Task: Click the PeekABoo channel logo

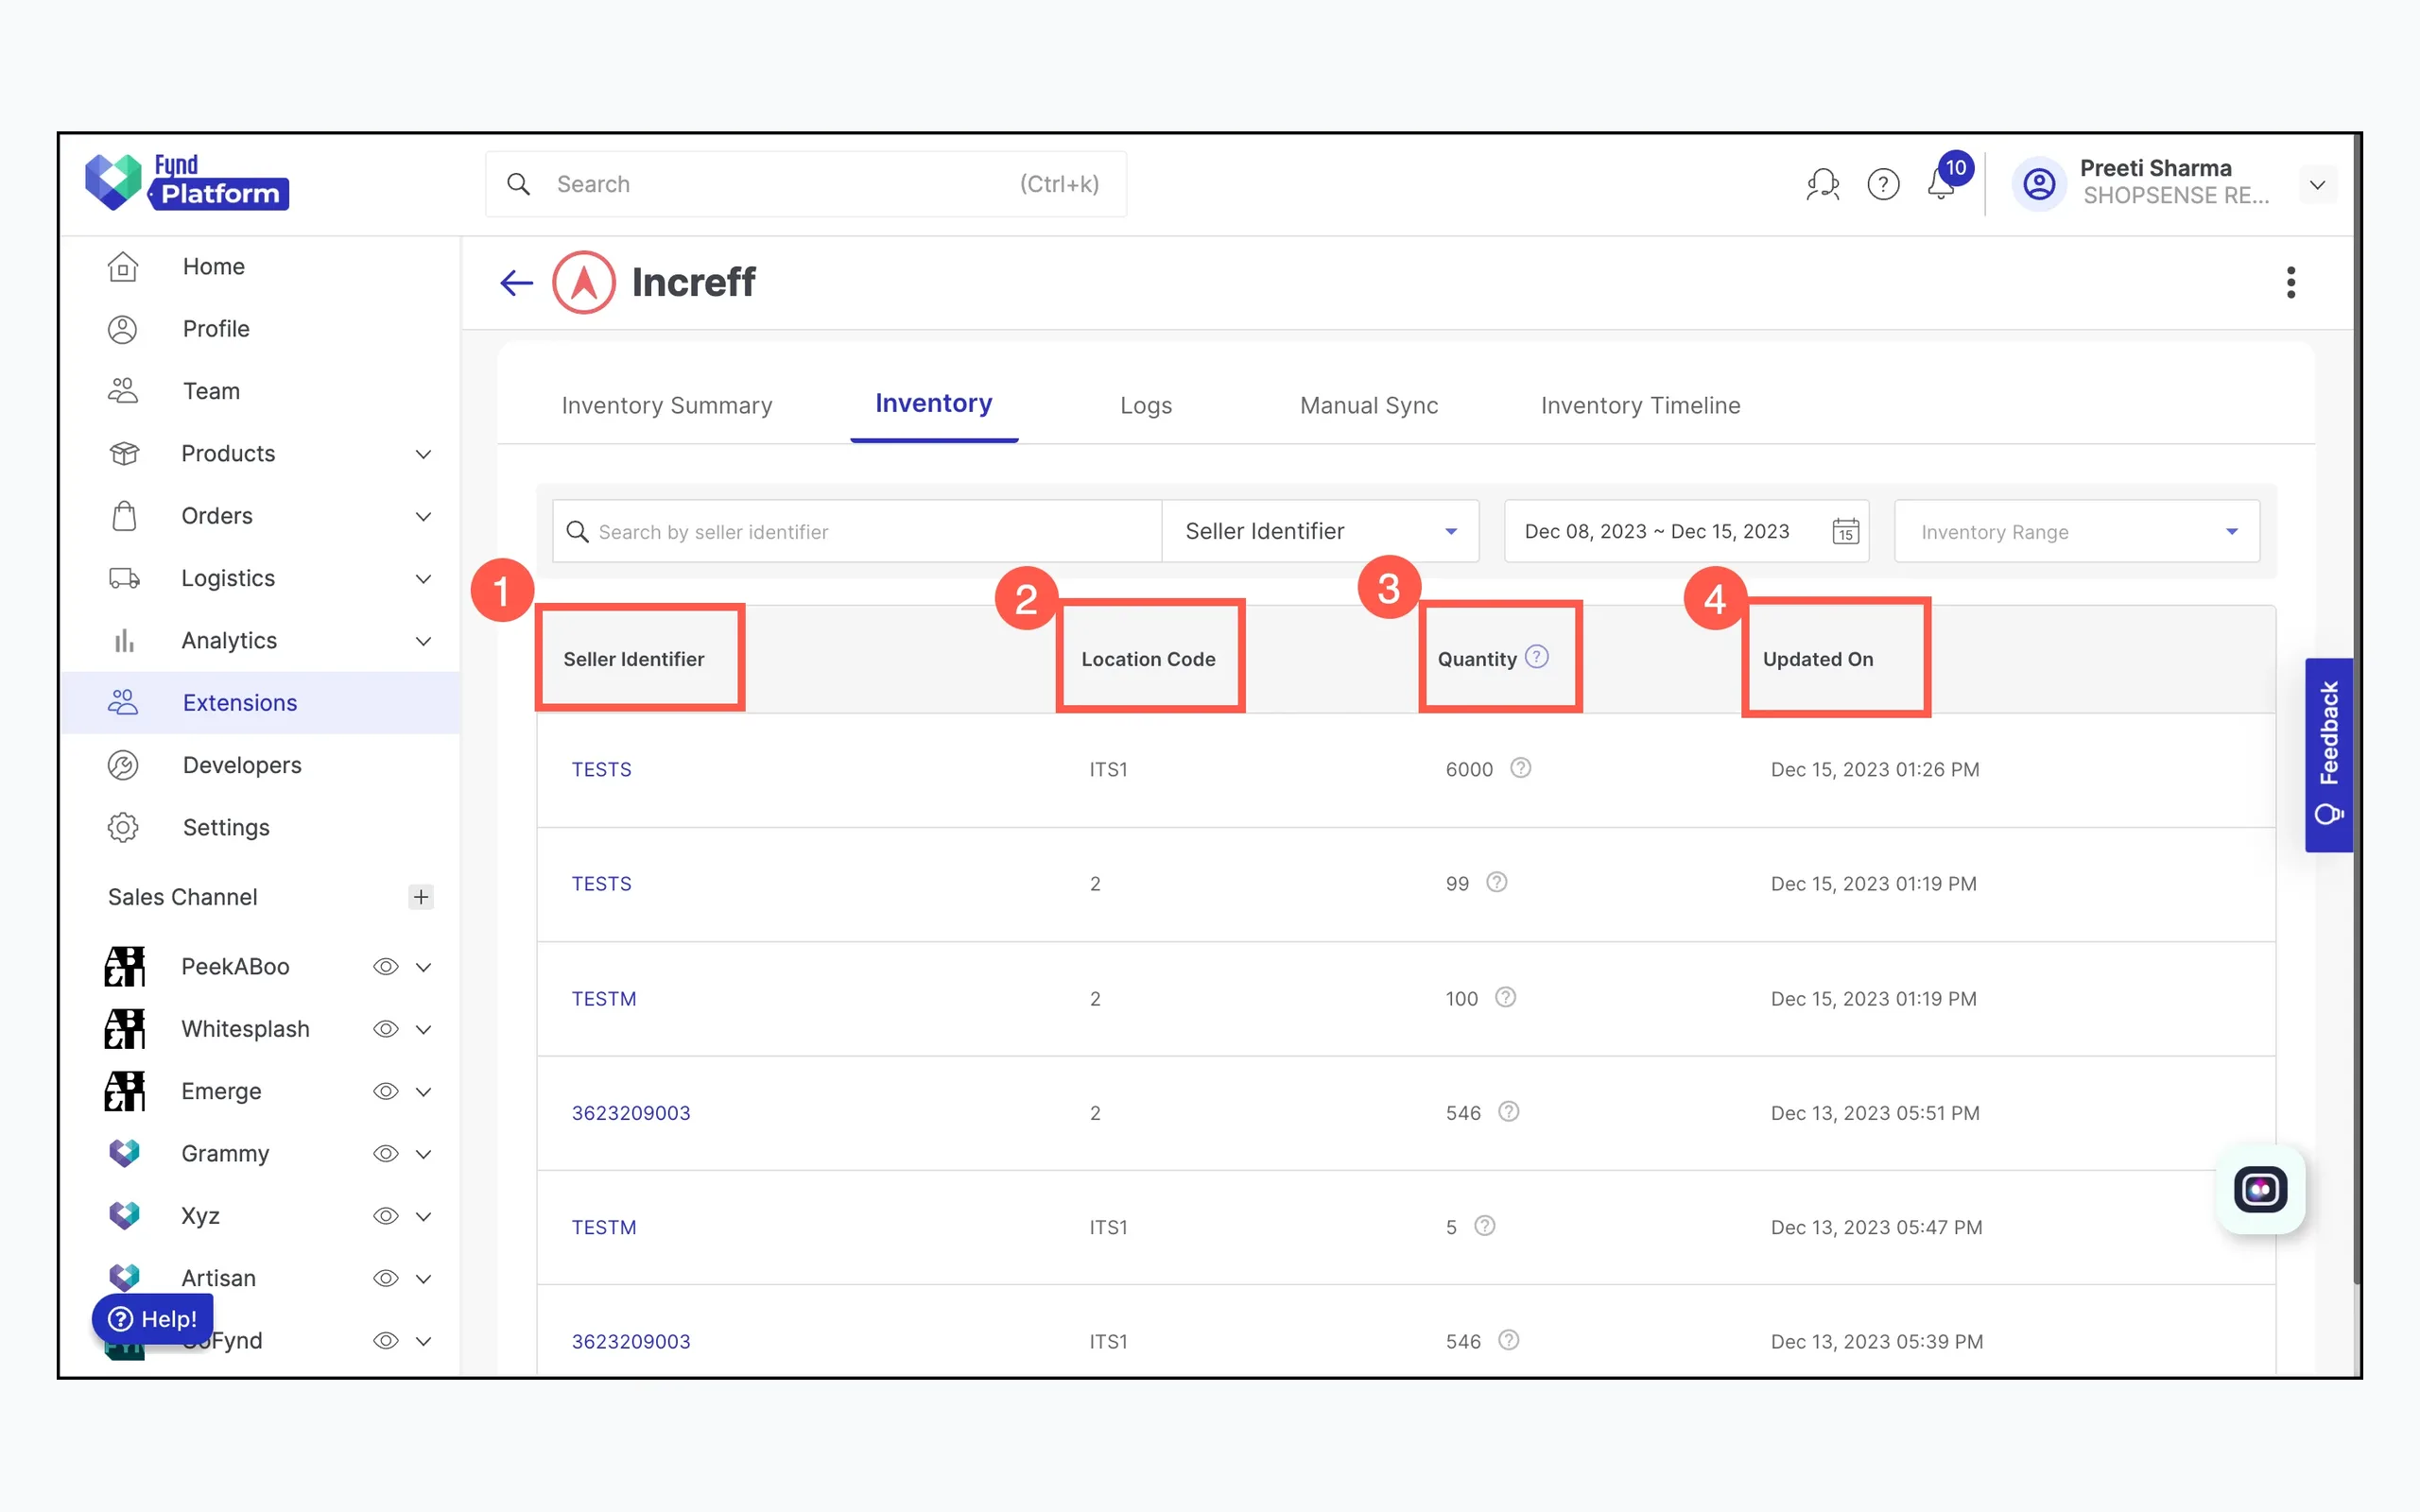Action: coord(125,966)
